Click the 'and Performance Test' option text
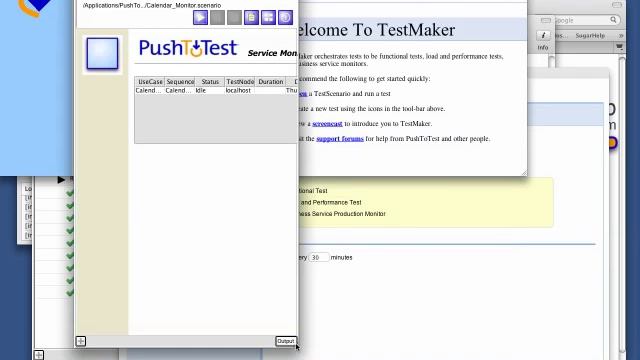The width and height of the screenshot is (640, 360). tap(331, 202)
